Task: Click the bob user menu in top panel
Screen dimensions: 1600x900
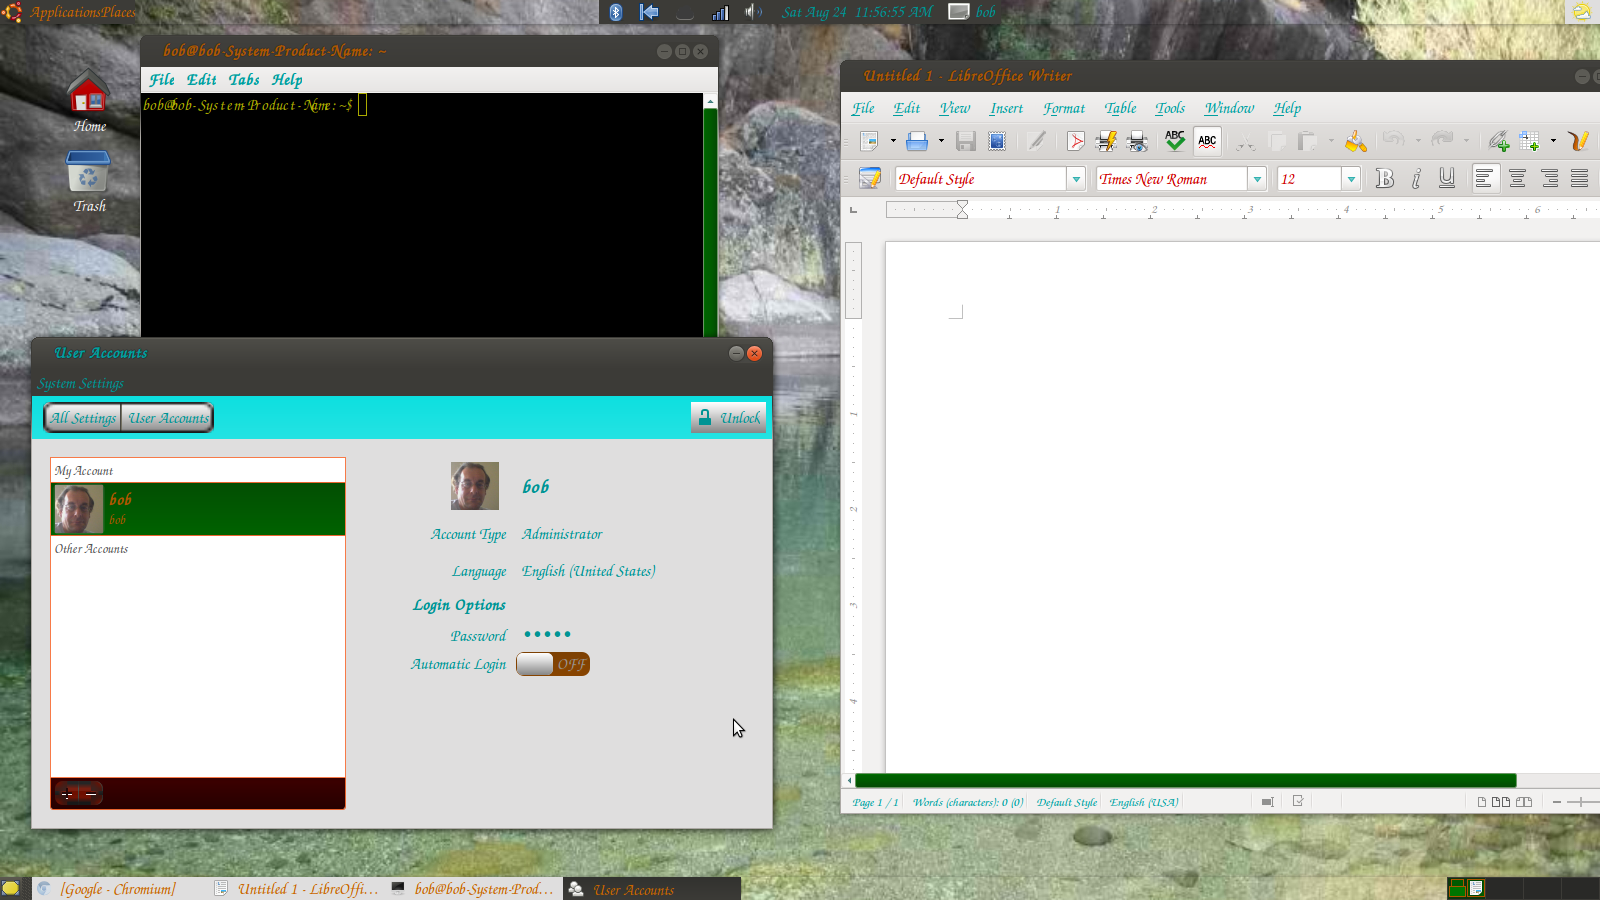Action: (x=973, y=12)
